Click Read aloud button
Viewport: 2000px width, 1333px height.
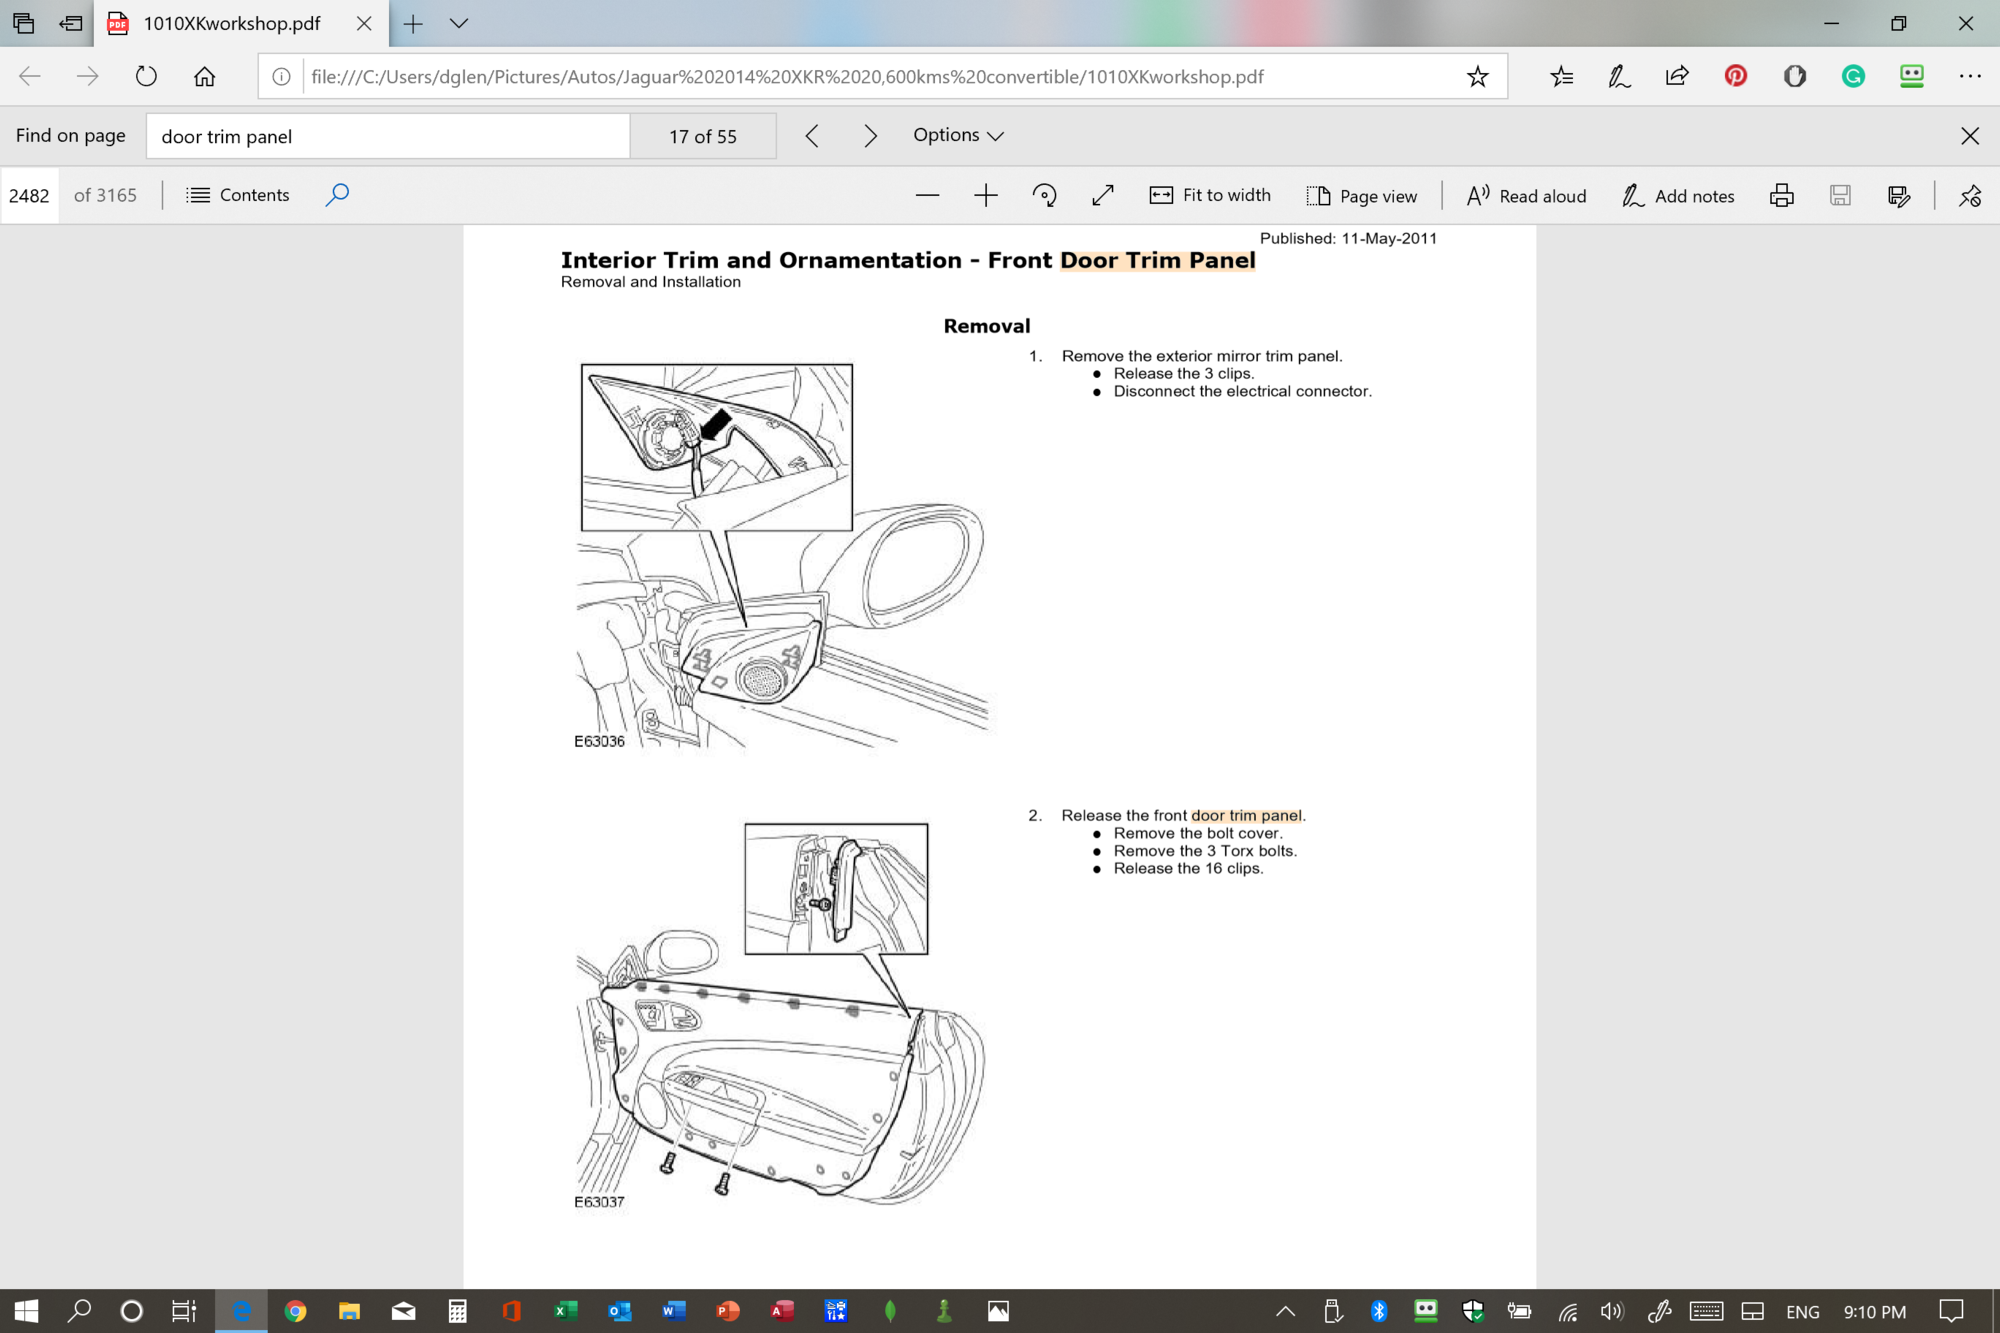coord(1526,196)
